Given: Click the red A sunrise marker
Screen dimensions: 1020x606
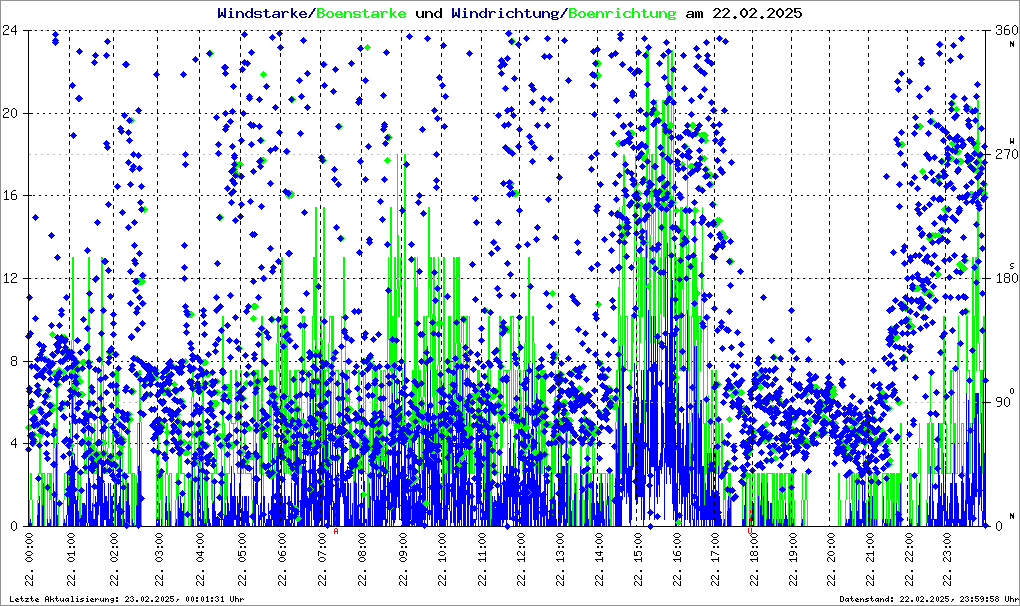Looking at the screenshot, I should pyautogui.click(x=336, y=531).
